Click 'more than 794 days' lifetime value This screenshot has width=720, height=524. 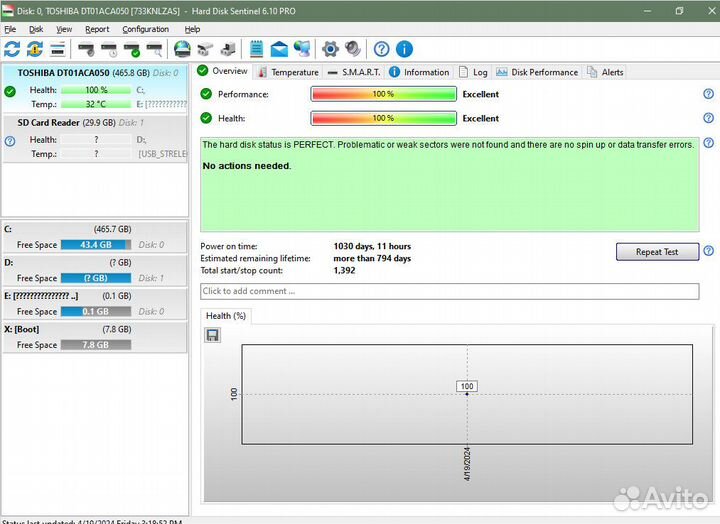click(372, 258)
